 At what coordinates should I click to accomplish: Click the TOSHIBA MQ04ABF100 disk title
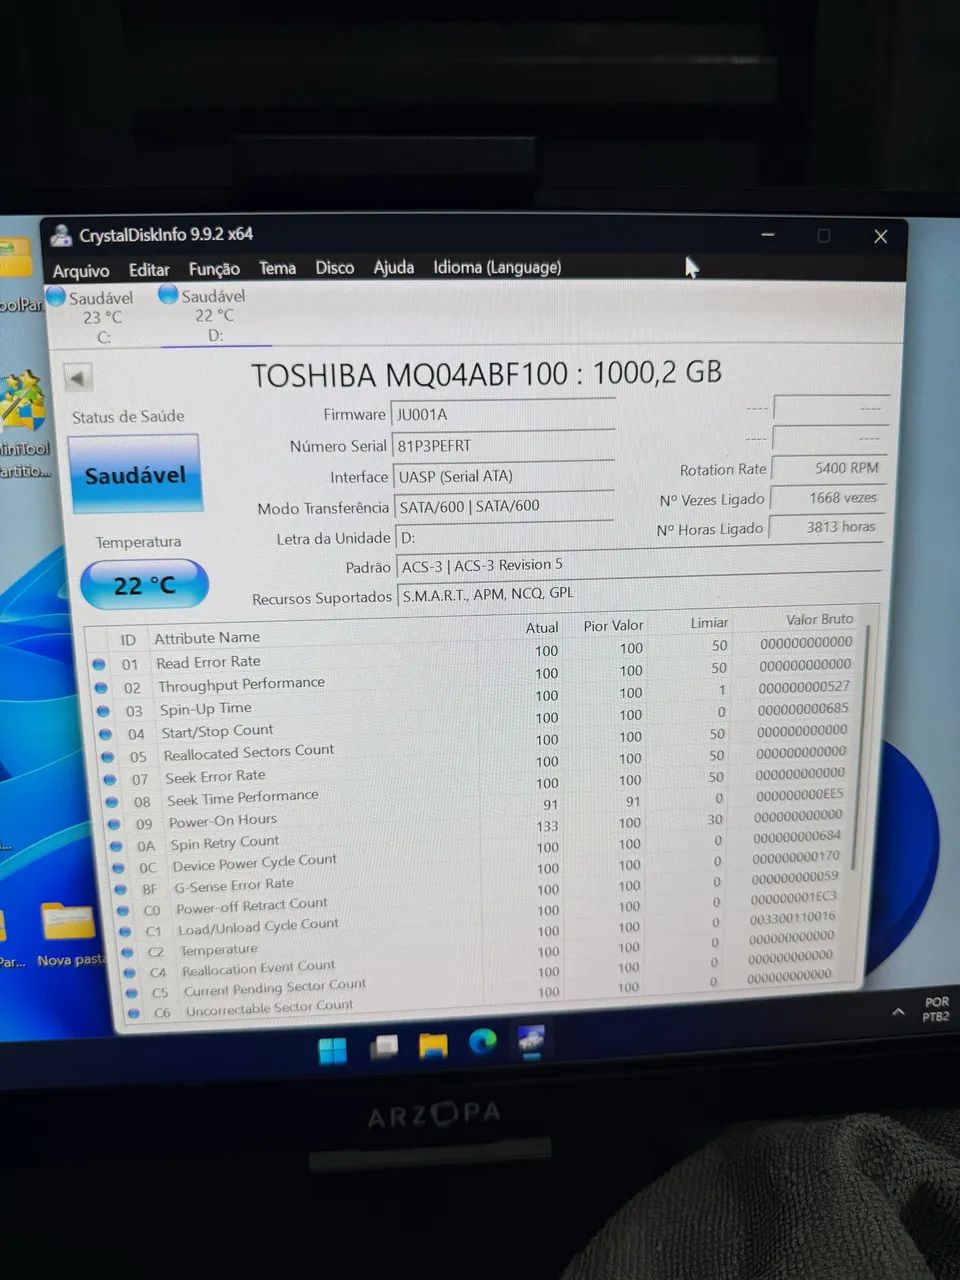486,374
